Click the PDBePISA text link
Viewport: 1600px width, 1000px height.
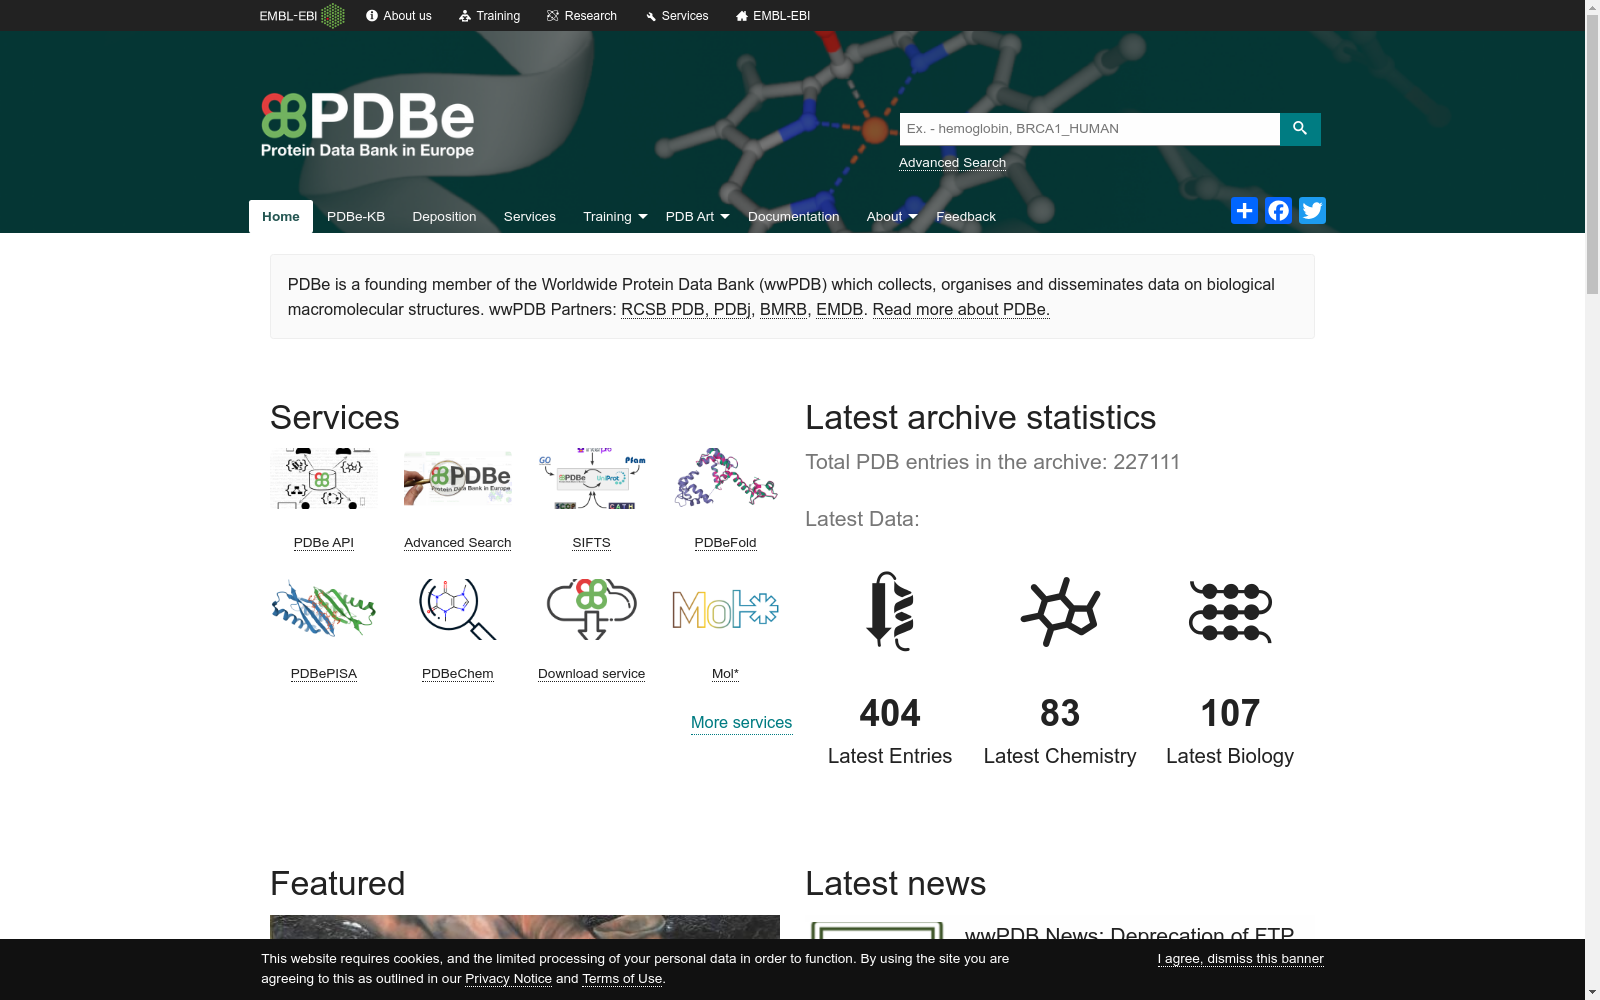tap(324, 674)
